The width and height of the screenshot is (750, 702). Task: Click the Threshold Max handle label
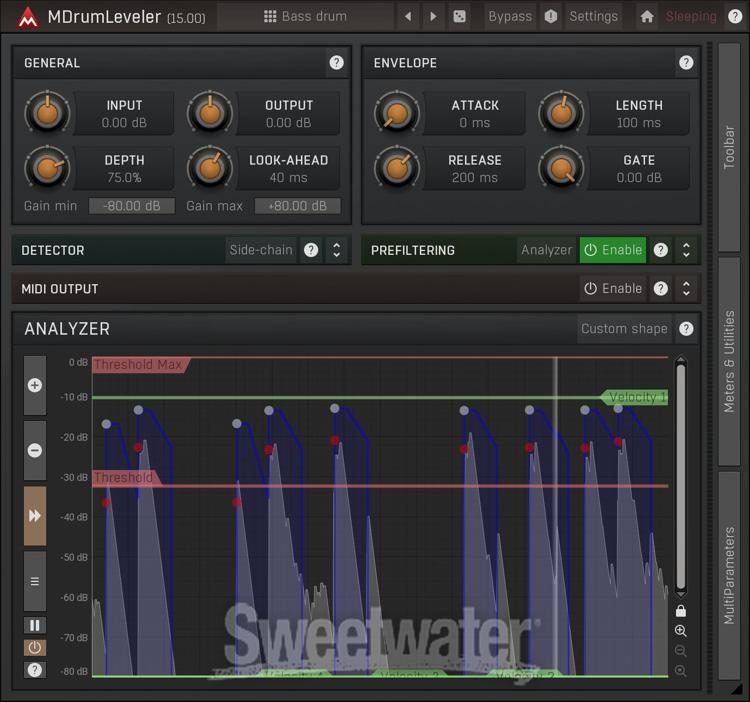[x=139, y=364]
